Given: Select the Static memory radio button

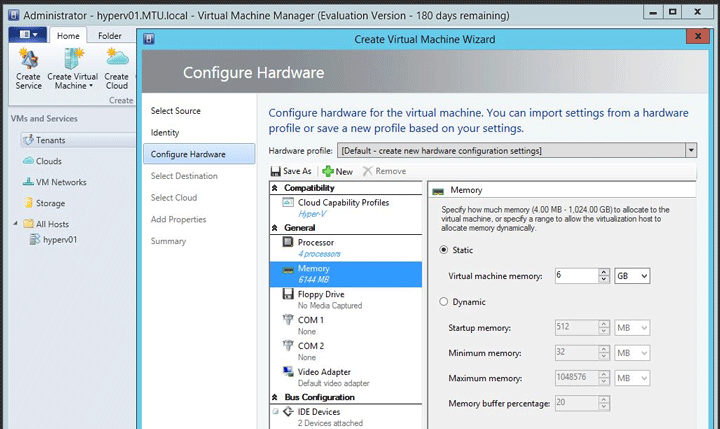Looking at the screenshot, I should (445, 250).
